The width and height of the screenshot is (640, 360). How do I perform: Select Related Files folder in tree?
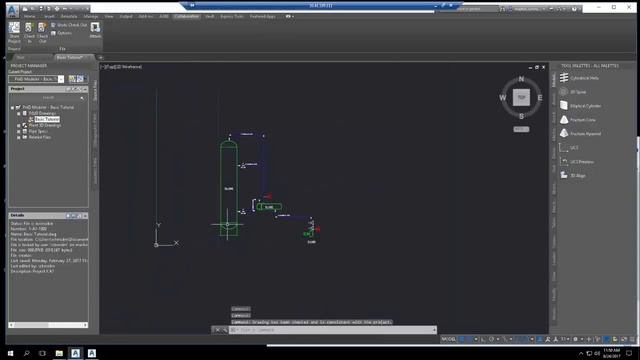point(40,137)
